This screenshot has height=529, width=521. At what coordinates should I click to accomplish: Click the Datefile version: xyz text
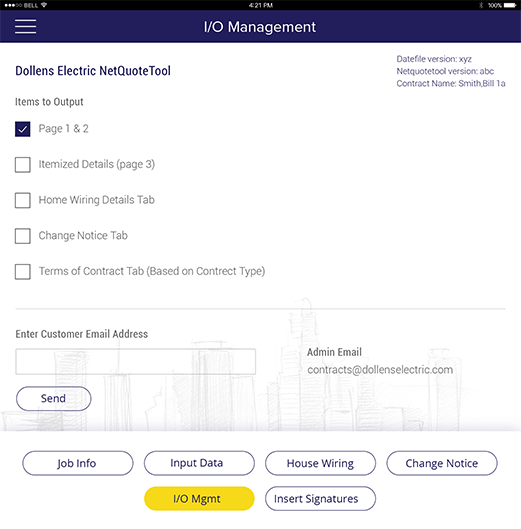click(x=434, y=59)
